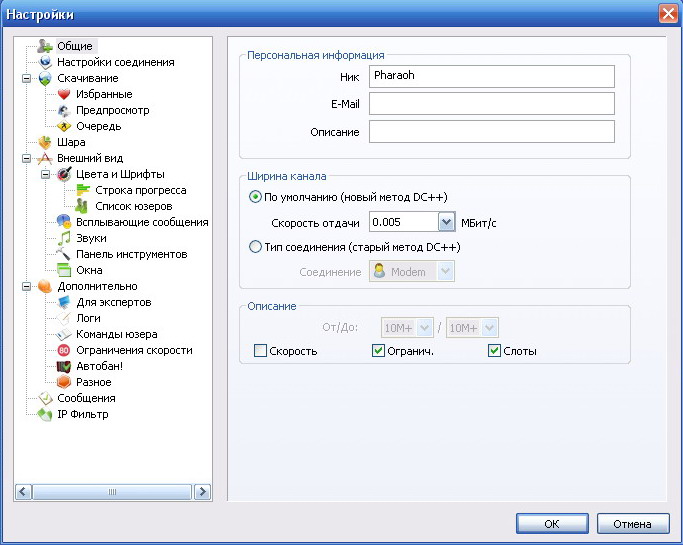Collapse the Внешний вид tree node

(27, 158)
